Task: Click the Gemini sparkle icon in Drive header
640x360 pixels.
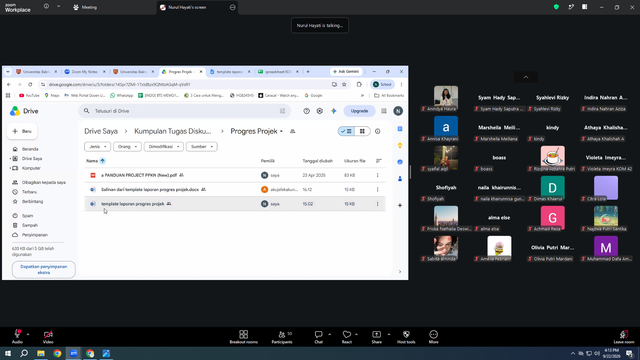Action: [333, 111]
